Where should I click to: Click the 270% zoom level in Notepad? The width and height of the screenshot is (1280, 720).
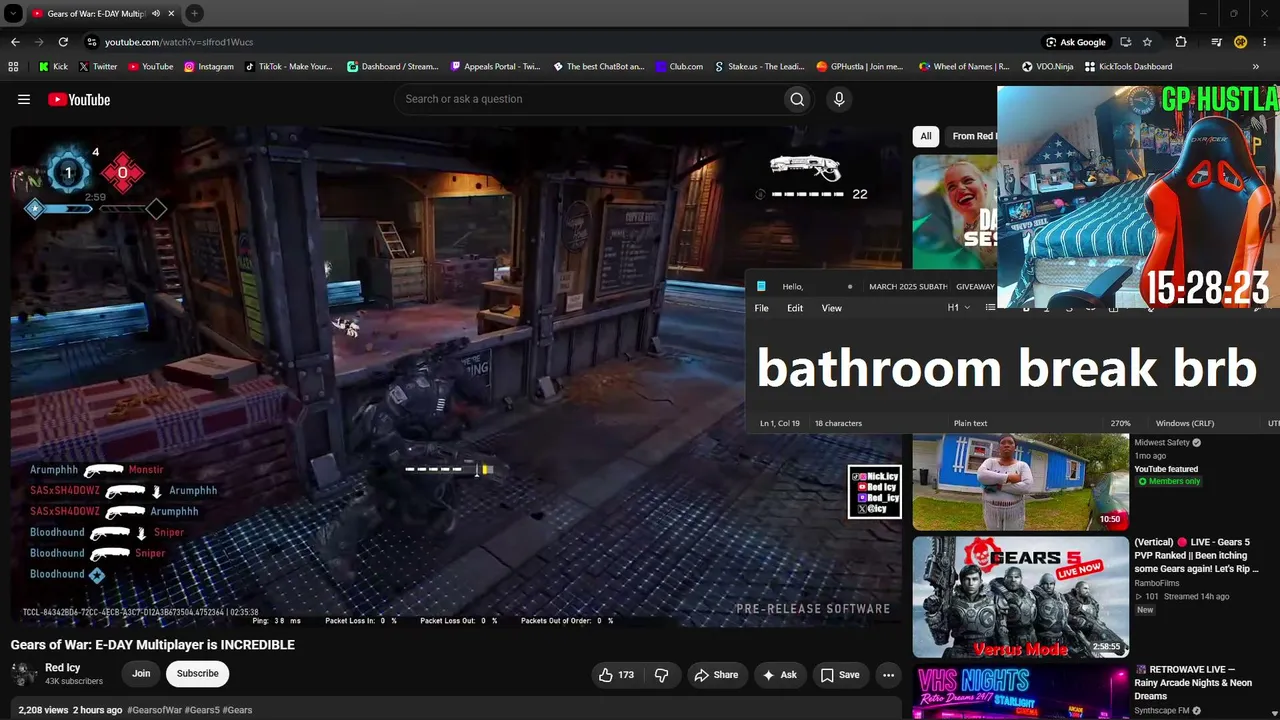(1120, 423)
